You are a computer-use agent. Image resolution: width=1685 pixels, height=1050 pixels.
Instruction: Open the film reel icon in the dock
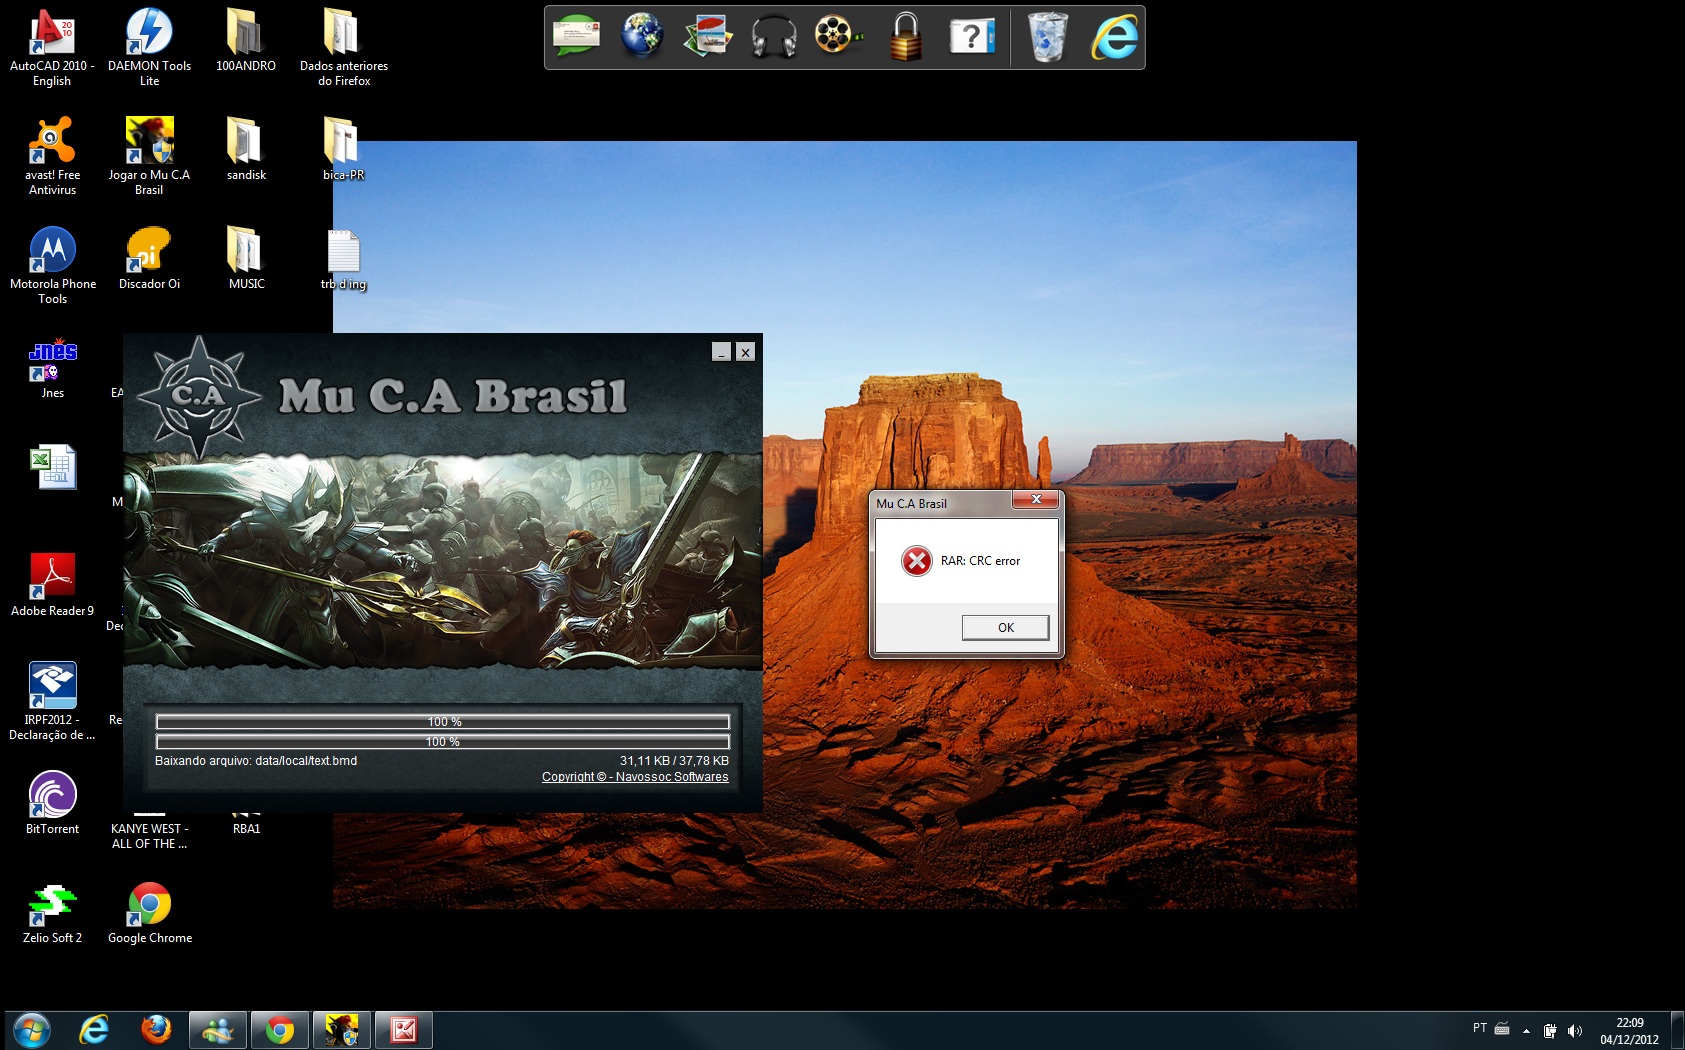[x=836, y=37]
